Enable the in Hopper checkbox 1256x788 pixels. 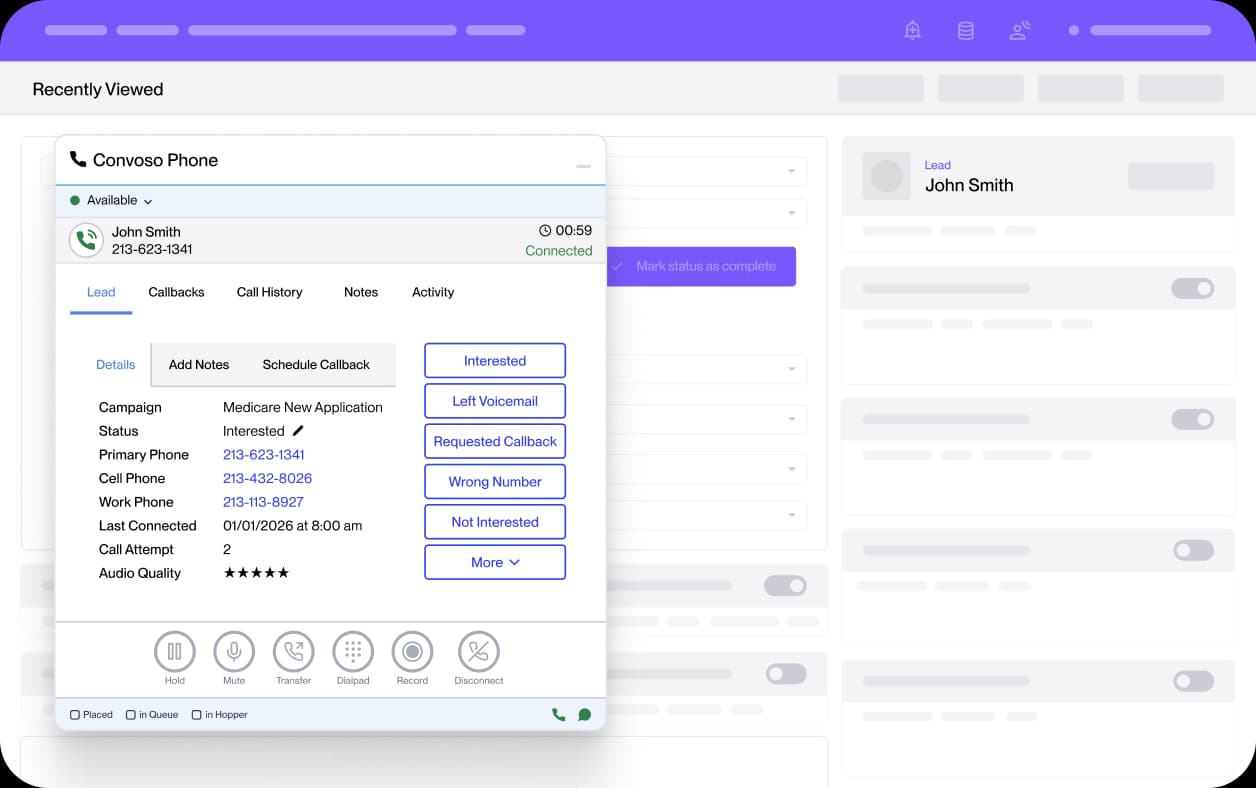197,715
